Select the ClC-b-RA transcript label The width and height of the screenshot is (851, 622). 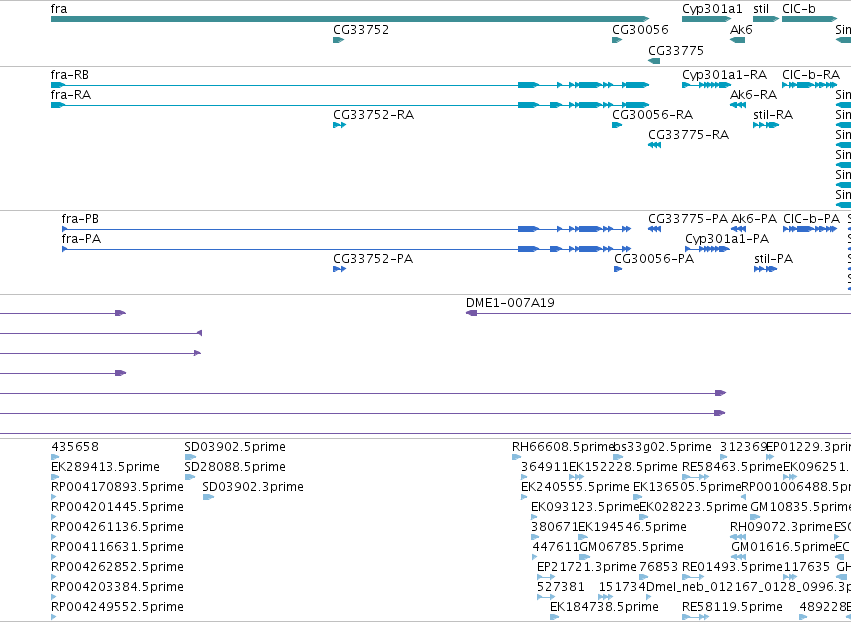811,75
